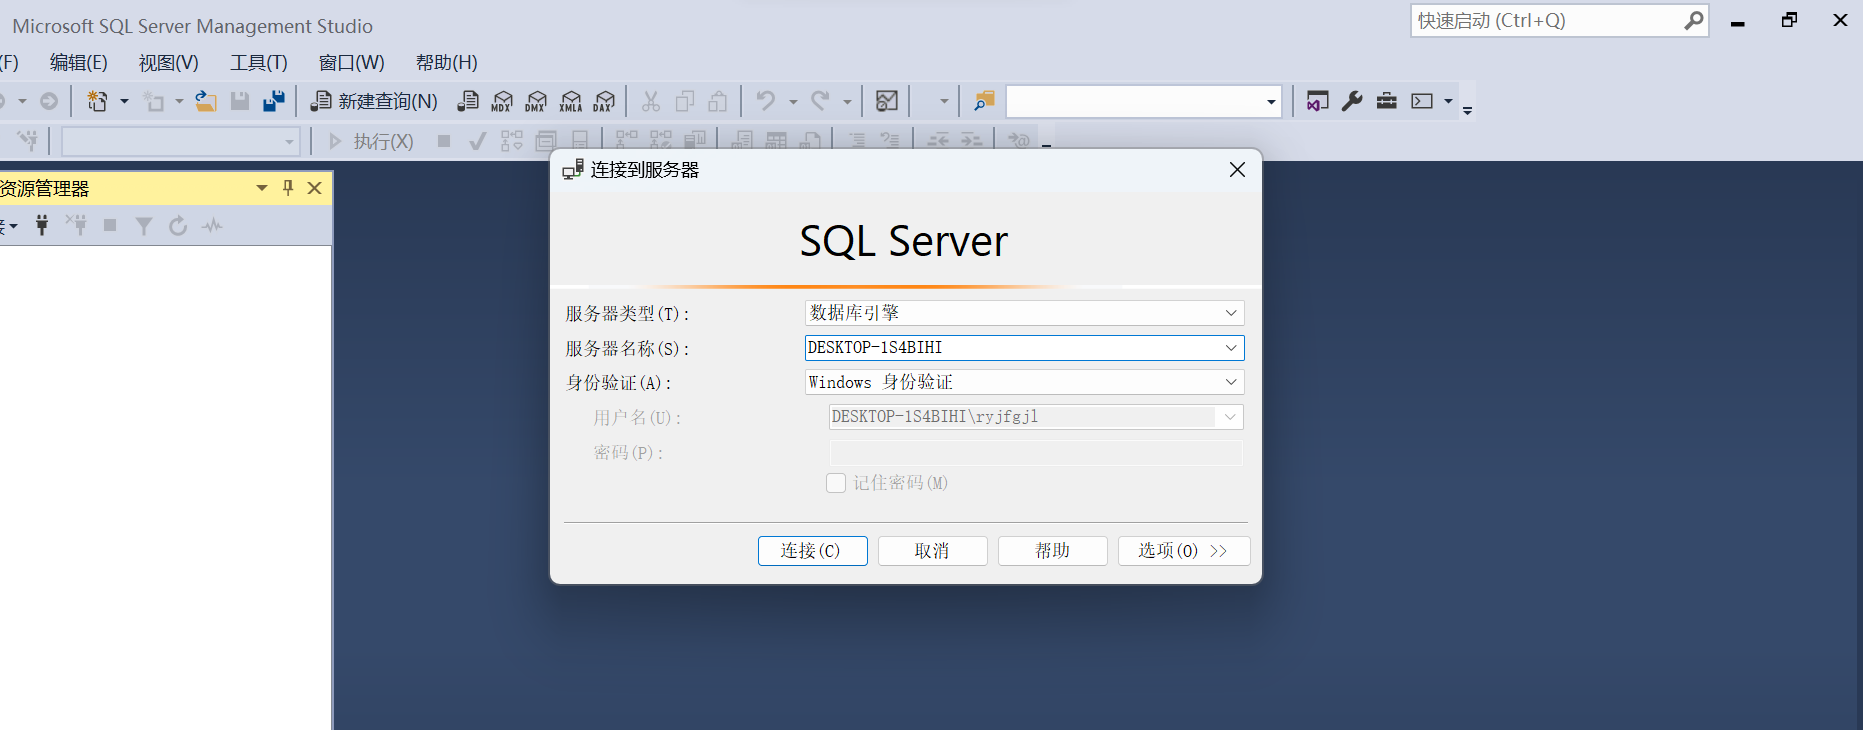Open the 帮助(H) menu
1863x730 pixels.
[x=447, y=62]
